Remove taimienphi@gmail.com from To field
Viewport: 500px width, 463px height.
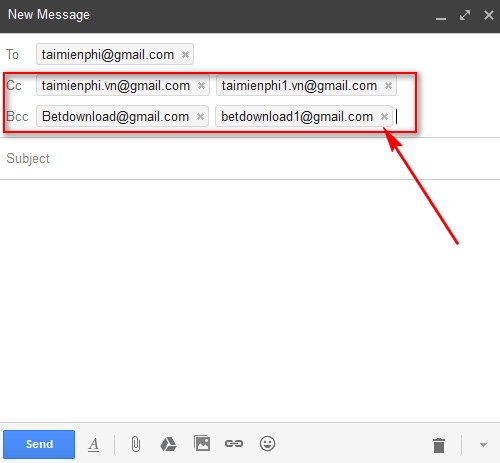tap(185, 54)
